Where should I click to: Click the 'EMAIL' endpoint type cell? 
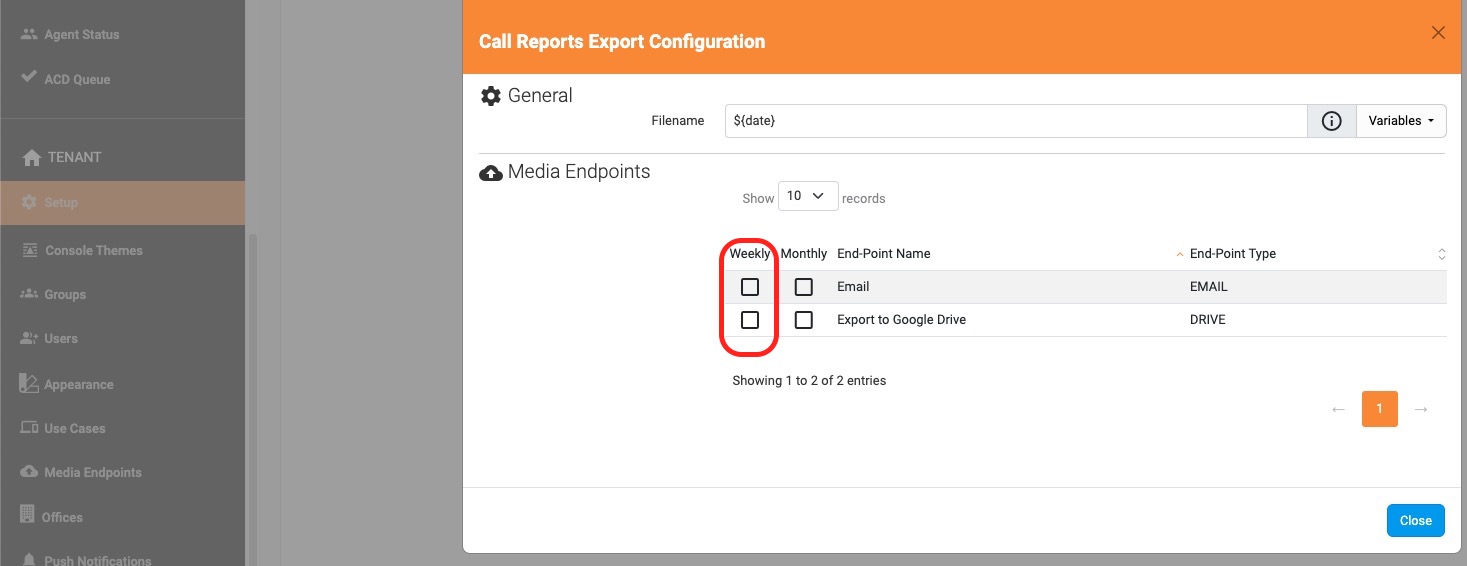(x=1209, y=287)
